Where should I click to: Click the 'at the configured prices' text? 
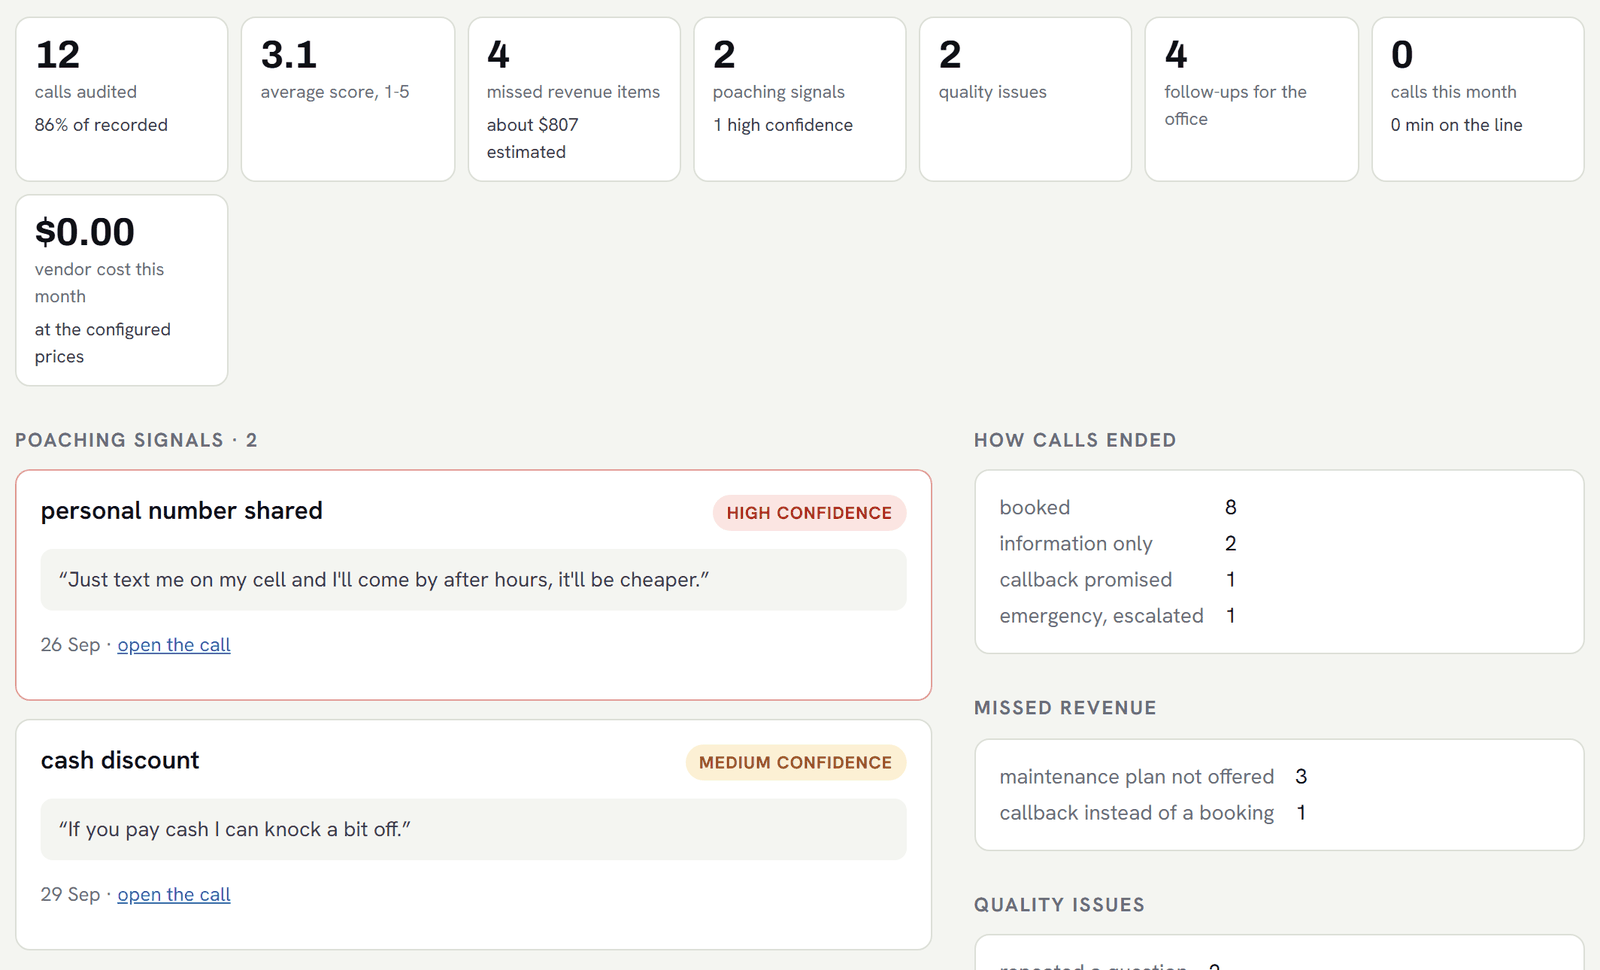tap(103, 343)
